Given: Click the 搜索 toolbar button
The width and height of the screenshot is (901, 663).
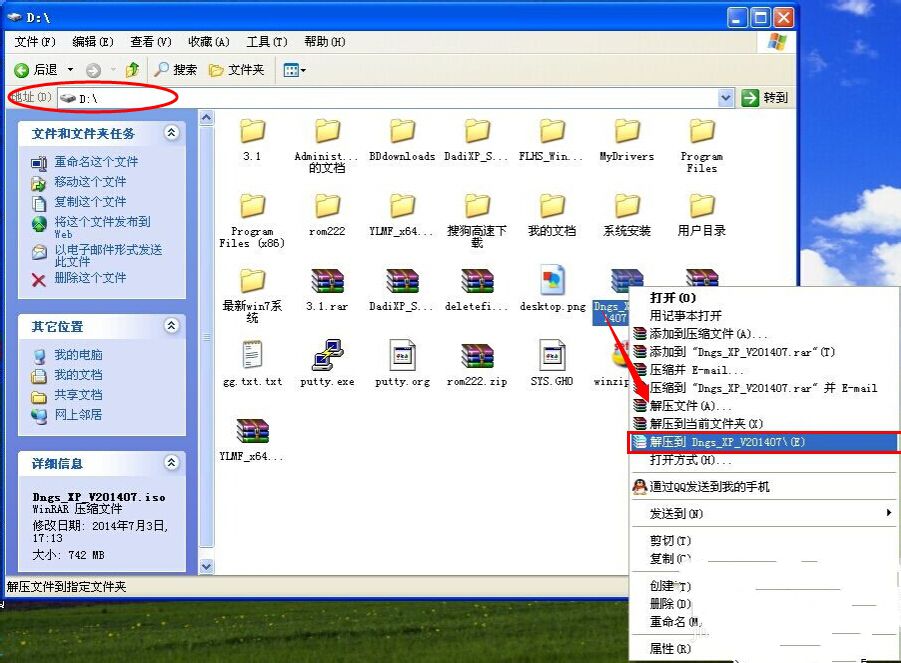Looking at the screenshot, I should [x=175, y=70].
